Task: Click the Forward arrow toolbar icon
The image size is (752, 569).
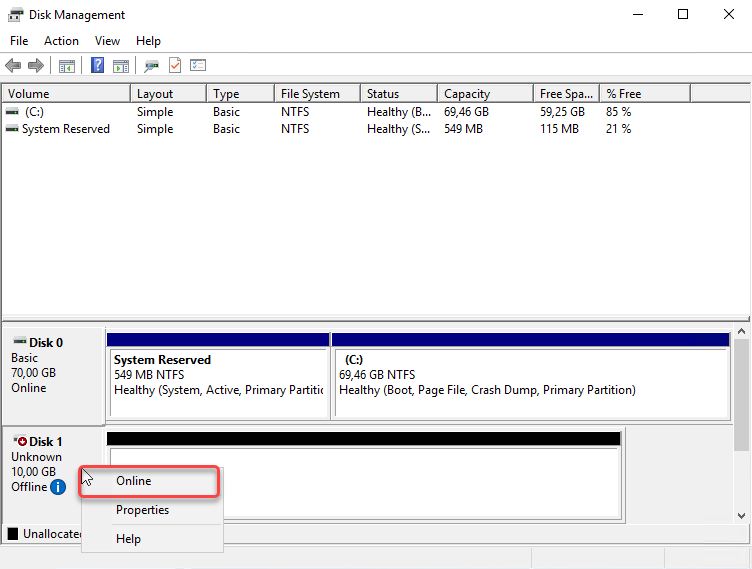Action: coord(36,66)
